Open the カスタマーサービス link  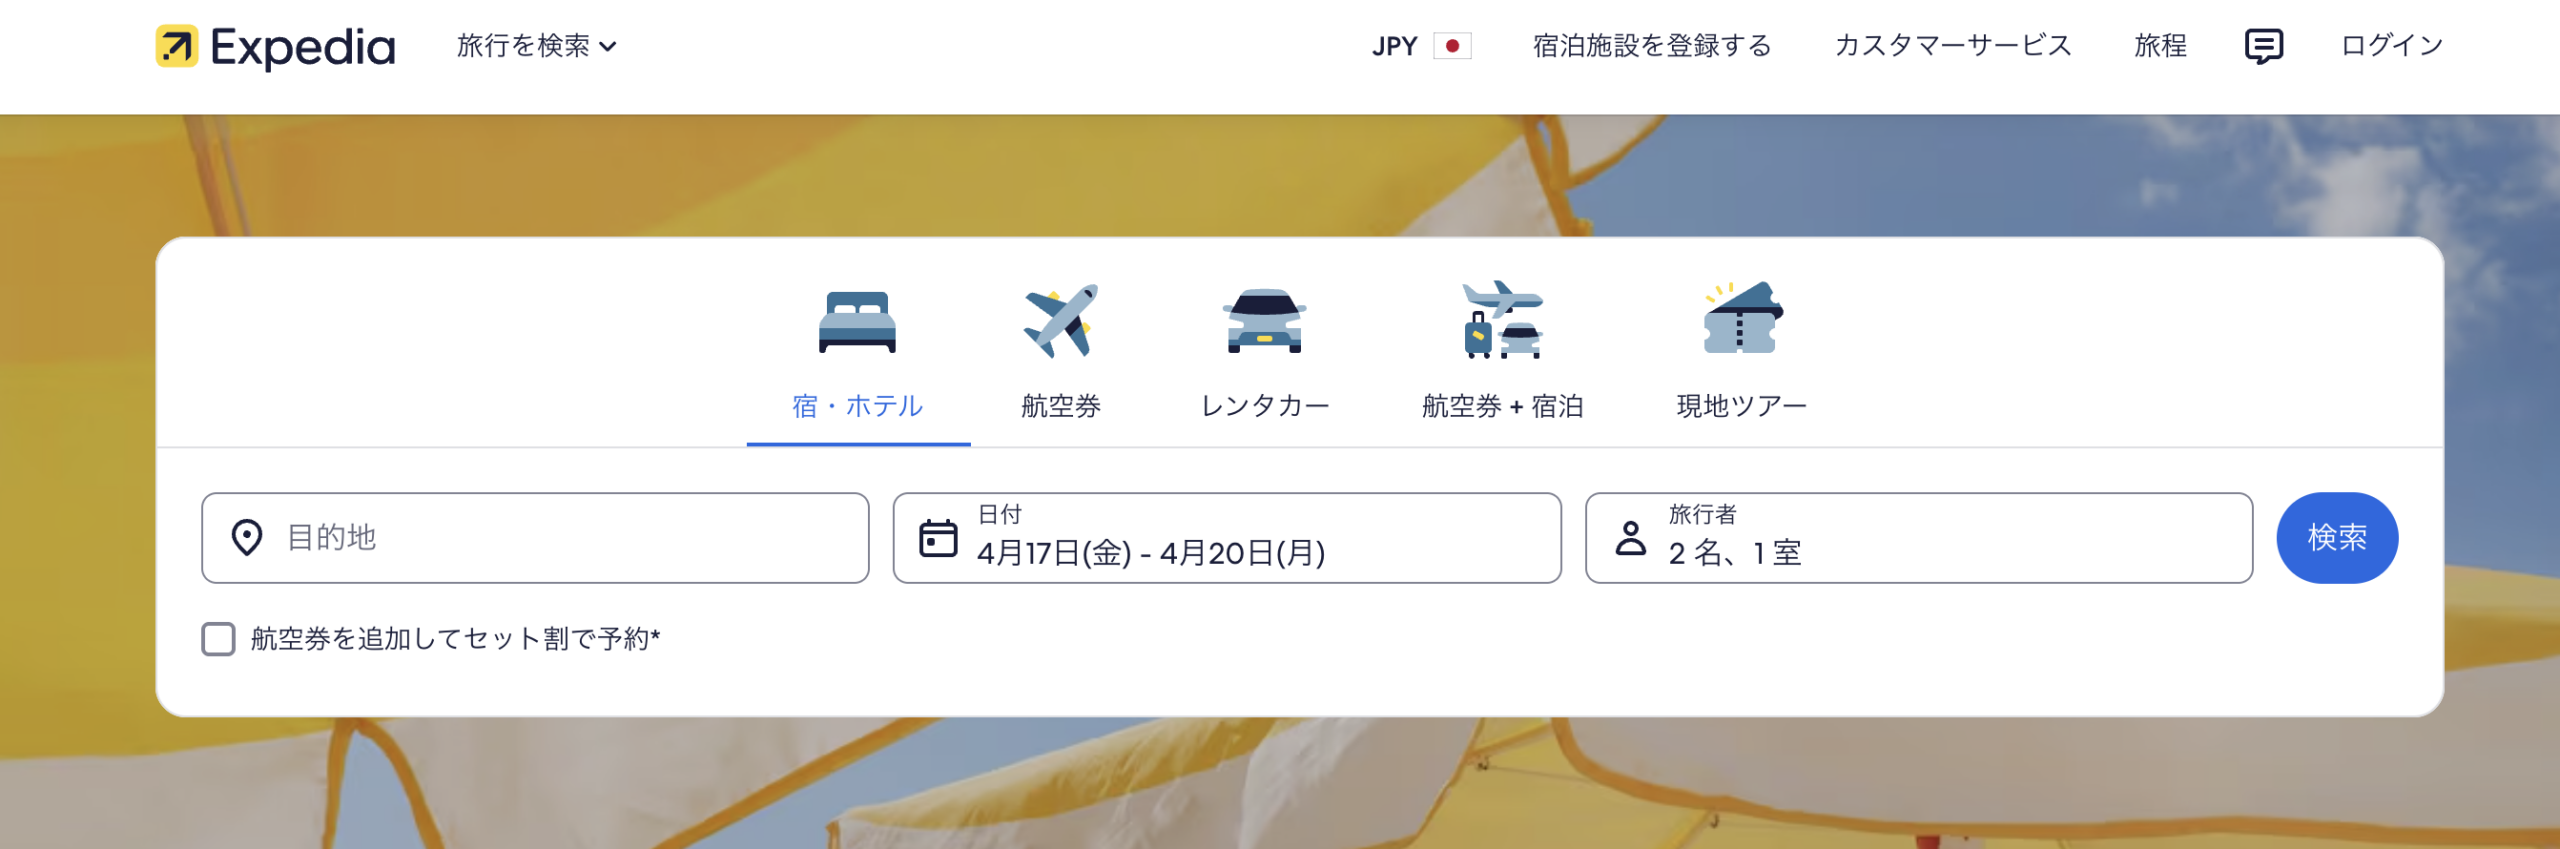pos(1952,46)
